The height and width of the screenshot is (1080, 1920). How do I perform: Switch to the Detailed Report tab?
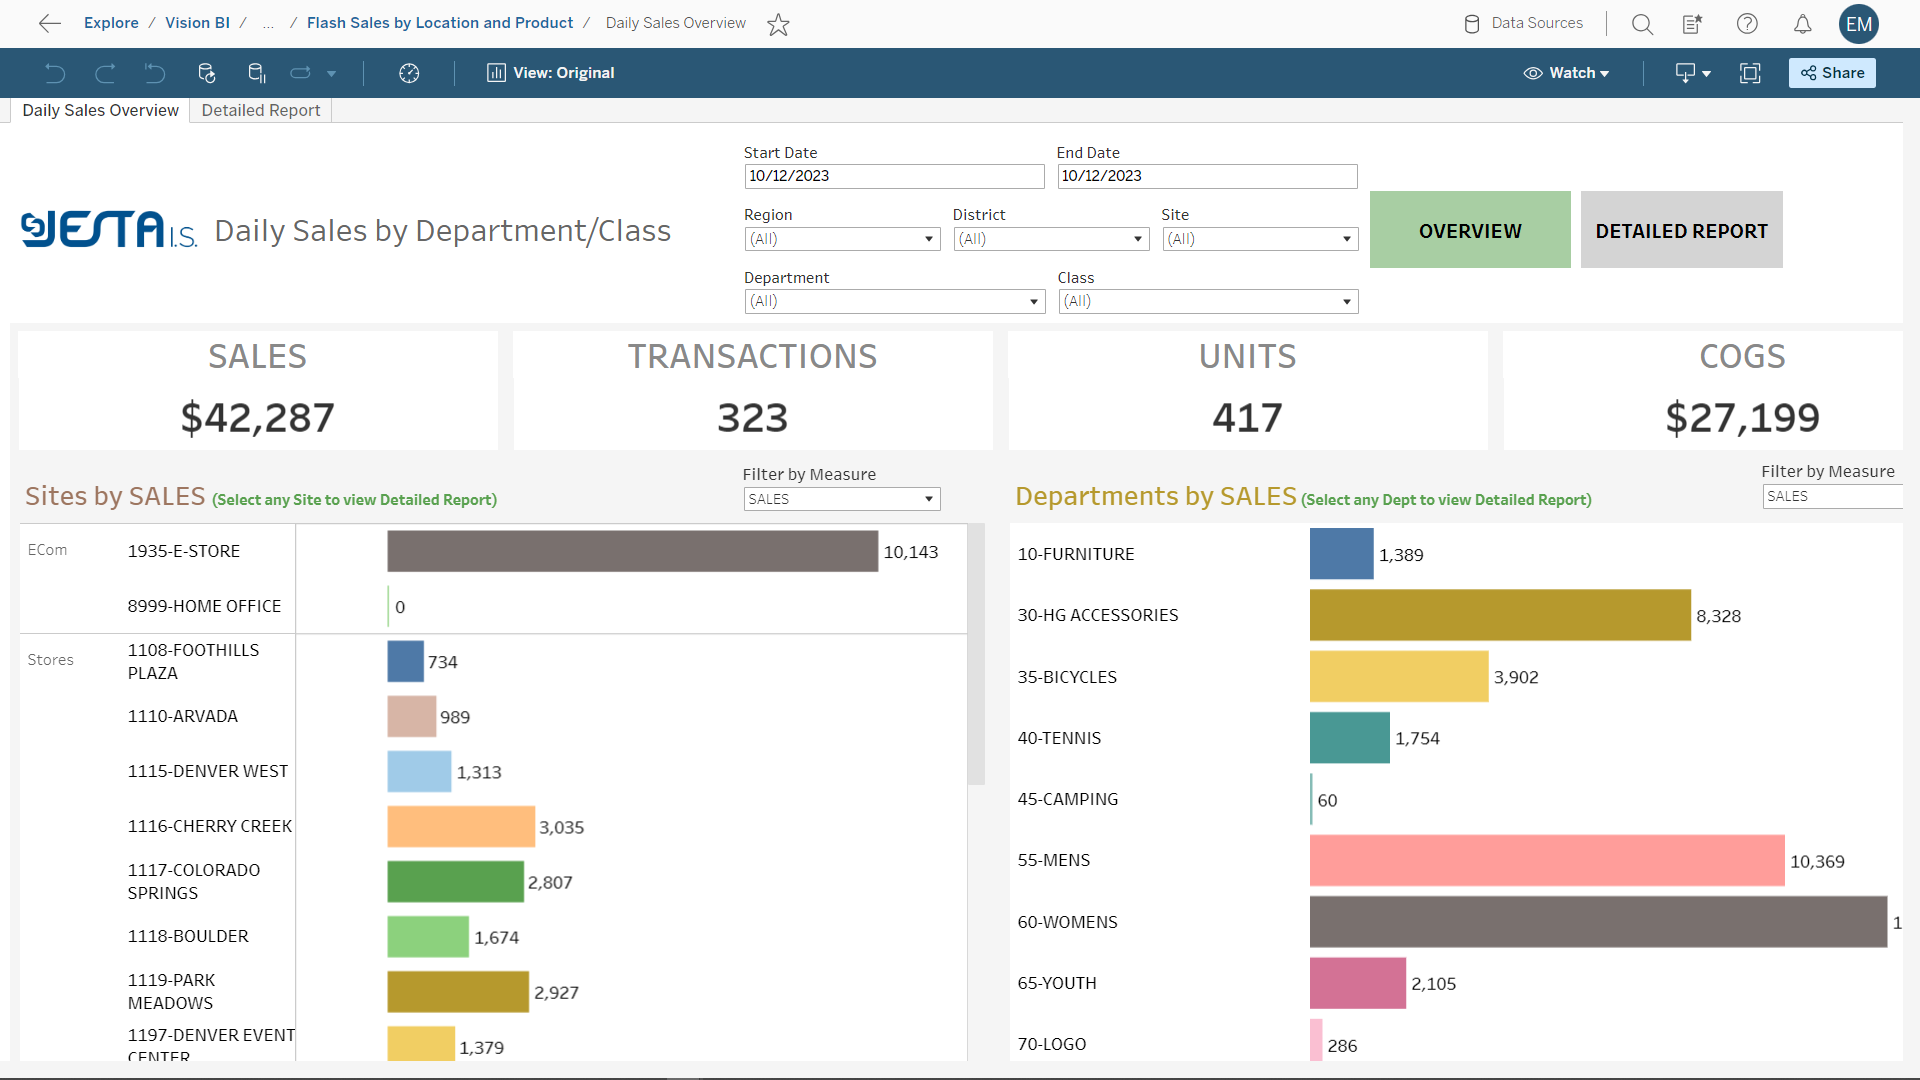[x=260, y=110]
